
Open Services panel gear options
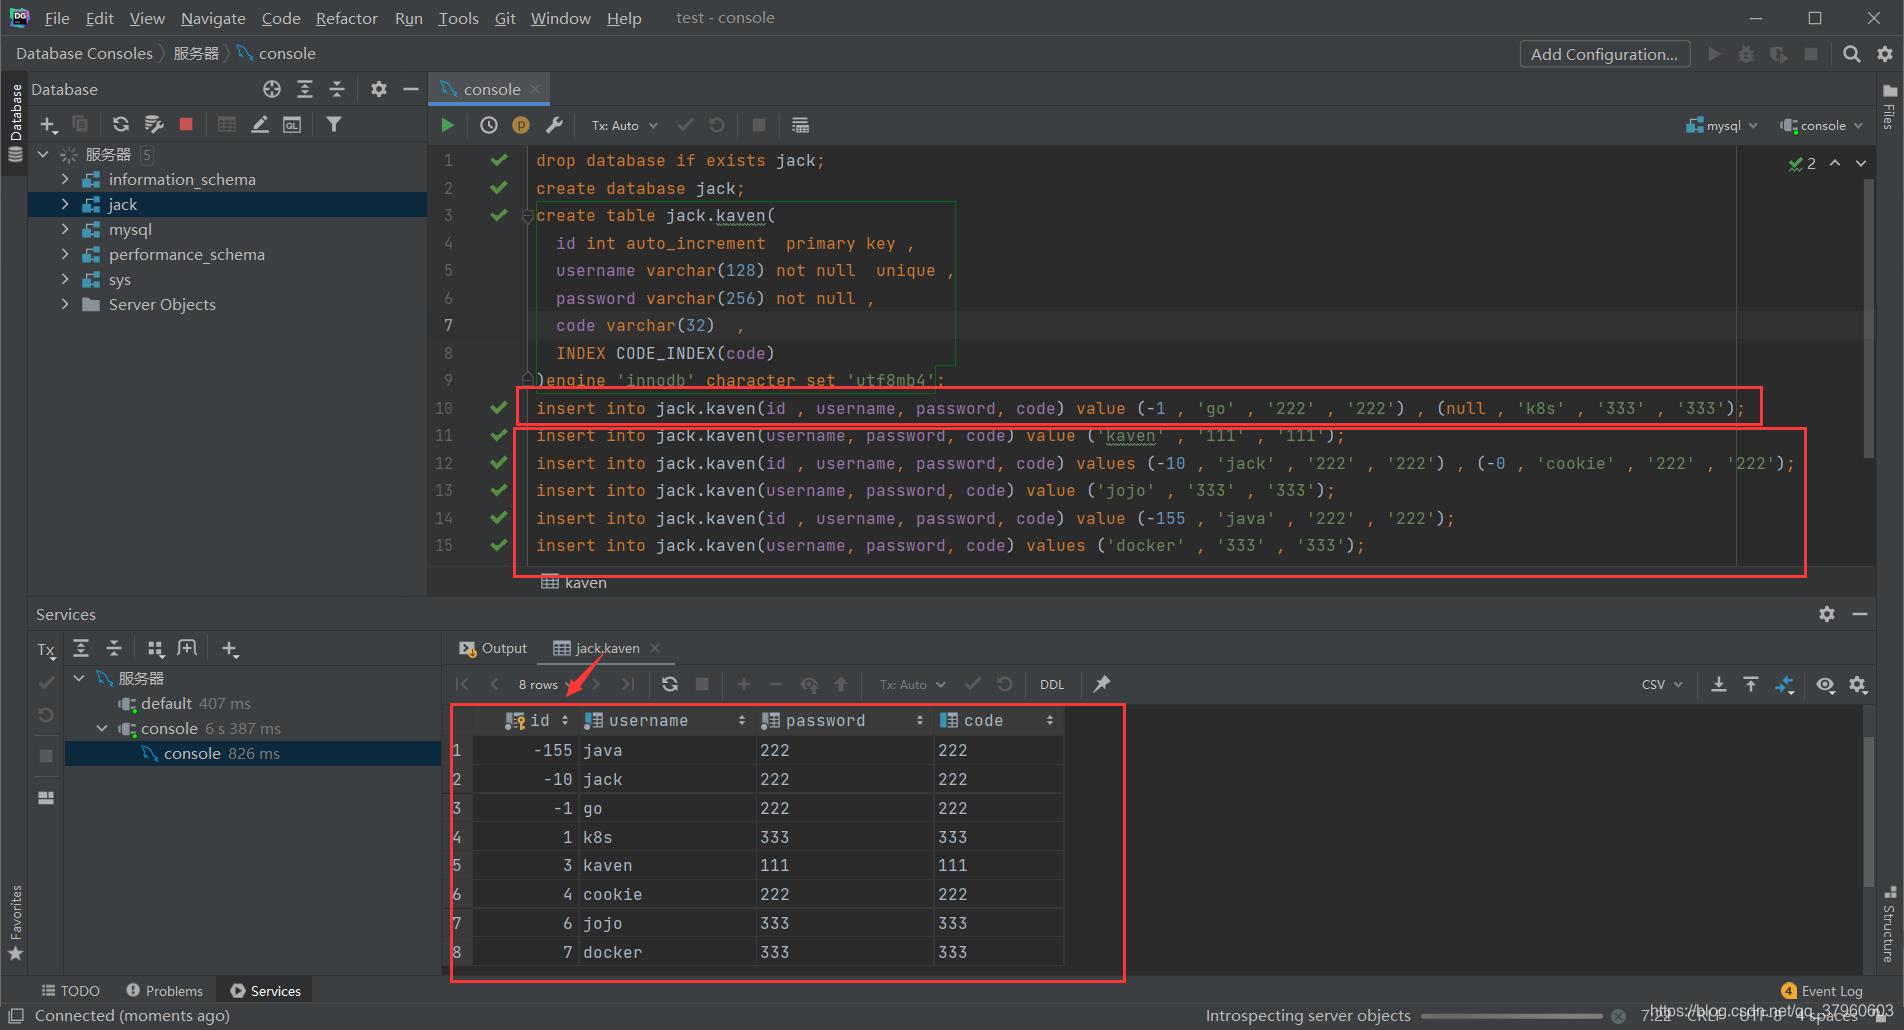pos(1827,614)
